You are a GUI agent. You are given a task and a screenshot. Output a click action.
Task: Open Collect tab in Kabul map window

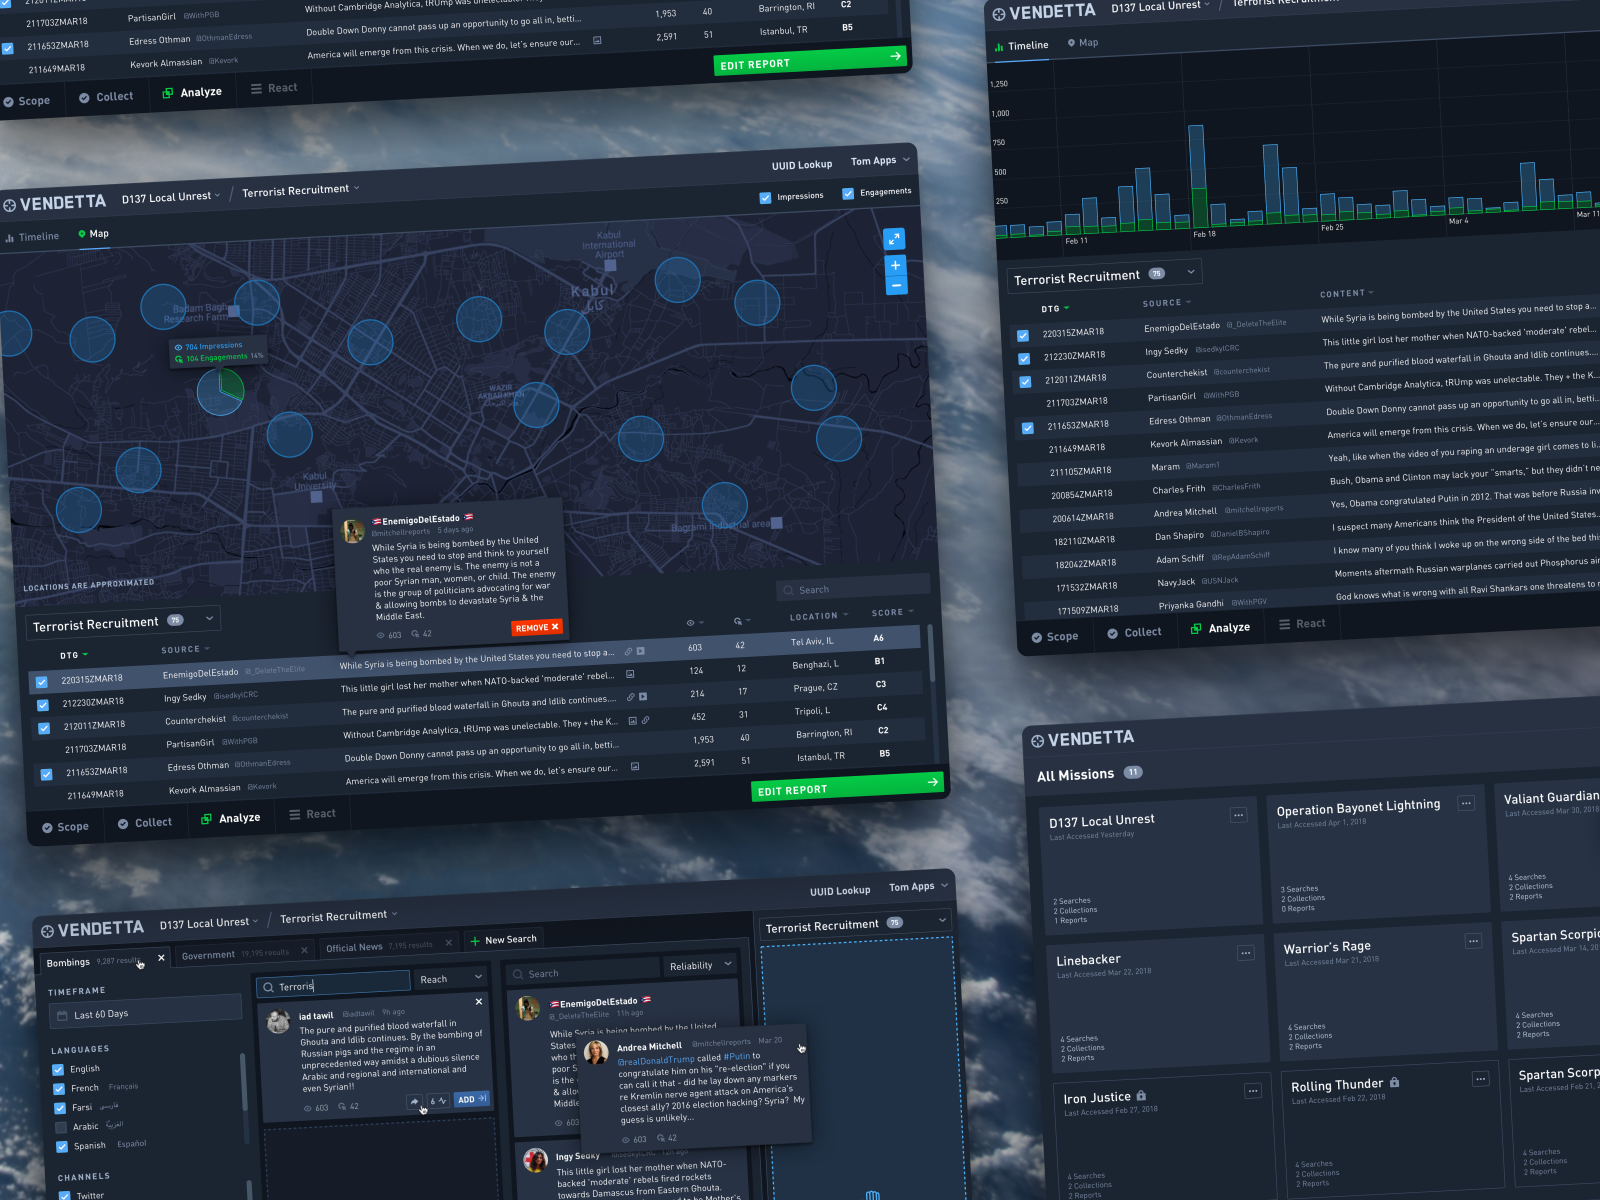coord(145,823)
